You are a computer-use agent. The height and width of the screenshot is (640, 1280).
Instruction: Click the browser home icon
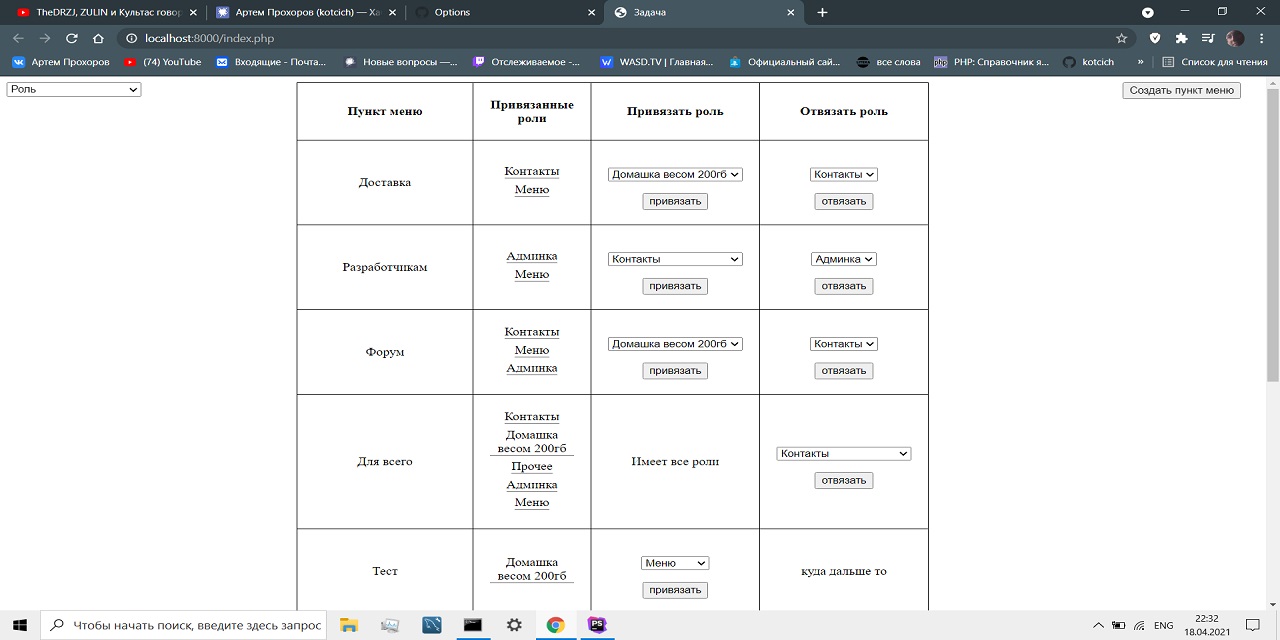point(98,38)
